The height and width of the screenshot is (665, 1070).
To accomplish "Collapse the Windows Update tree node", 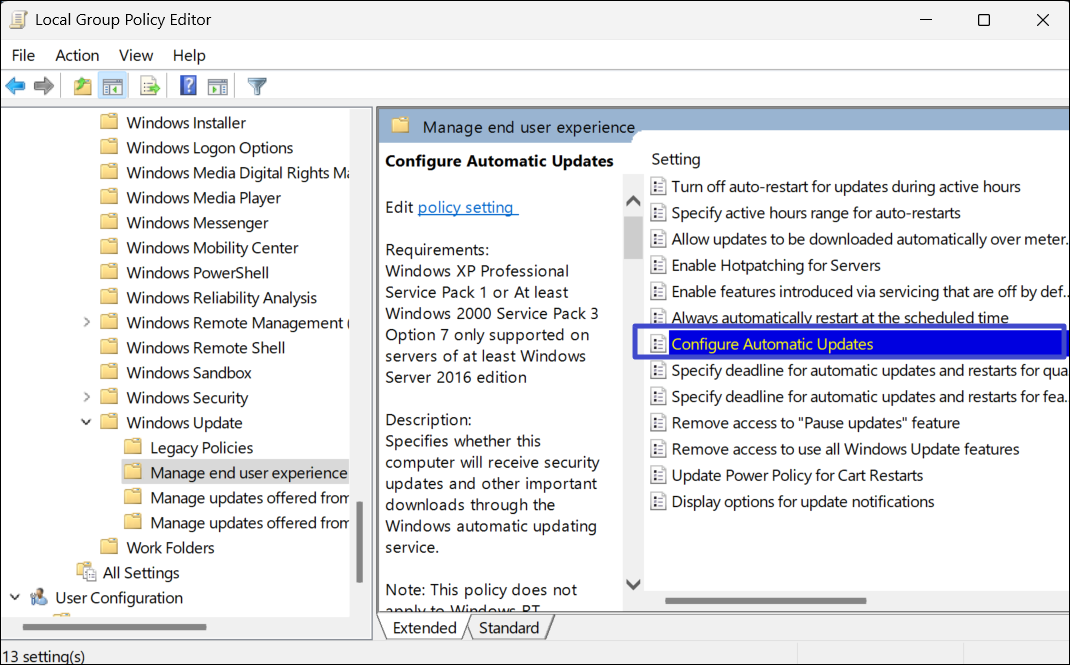I will [x=86, y=423].
